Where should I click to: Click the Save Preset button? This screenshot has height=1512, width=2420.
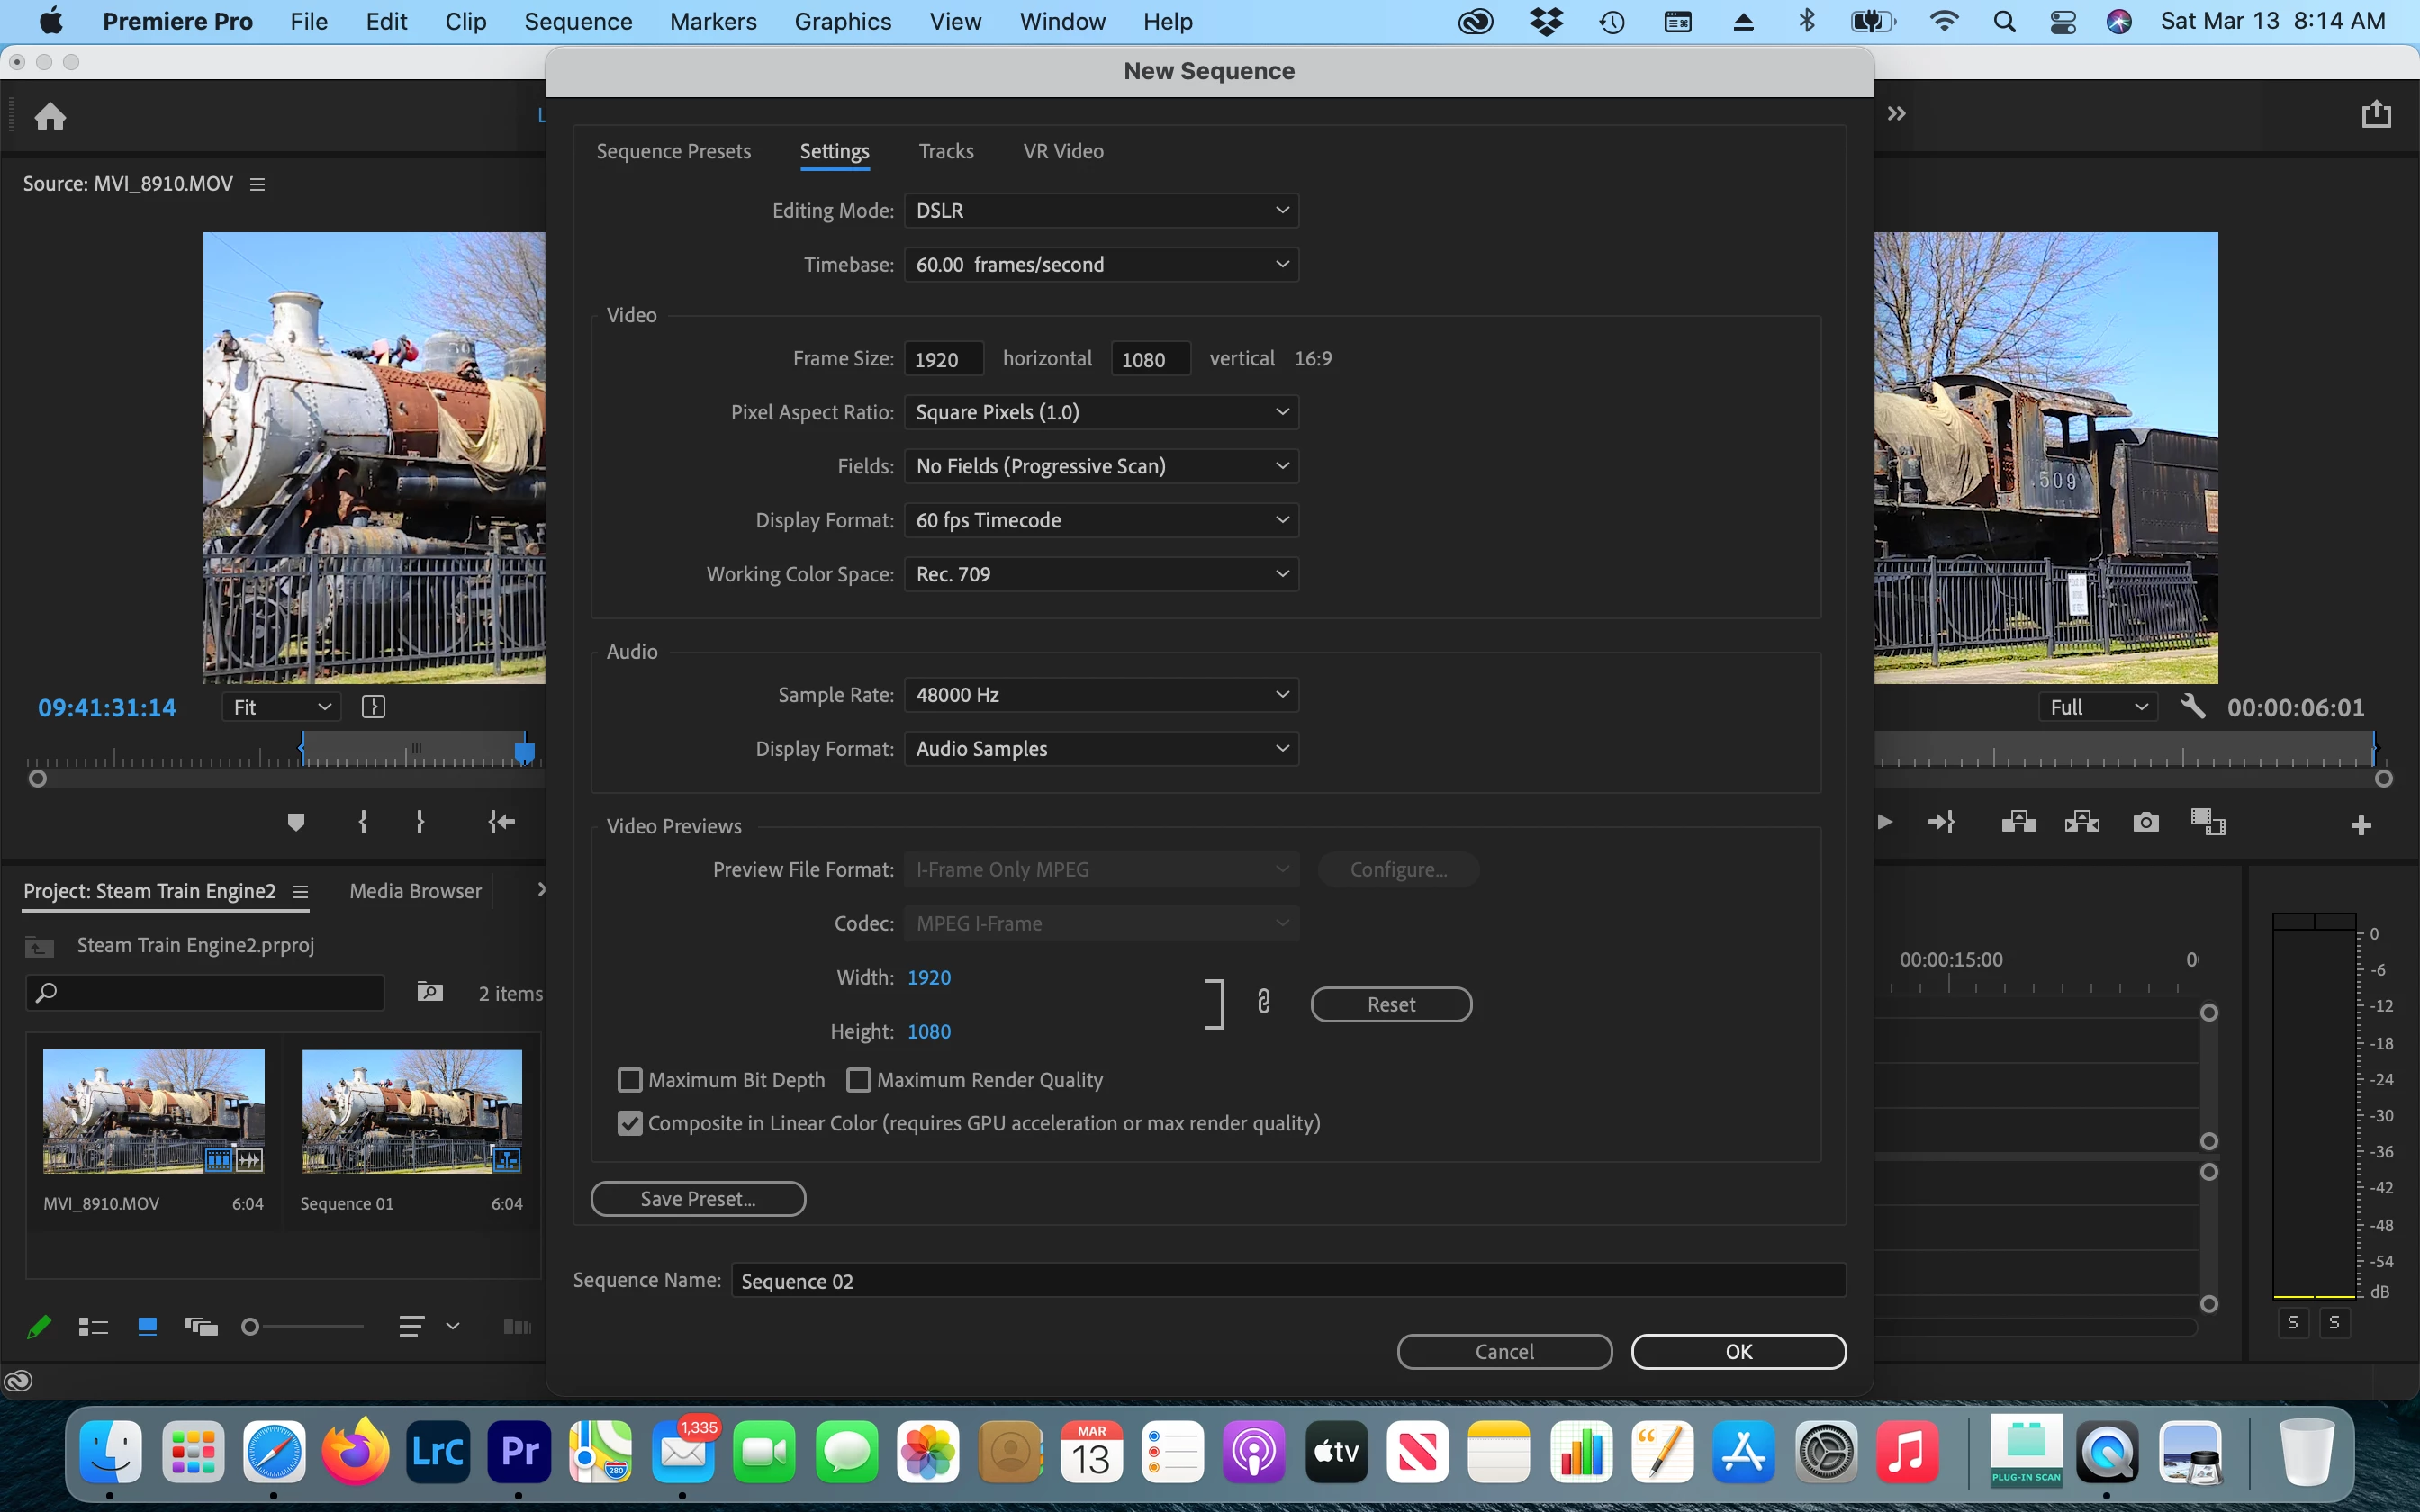(x=698, y=1198)
